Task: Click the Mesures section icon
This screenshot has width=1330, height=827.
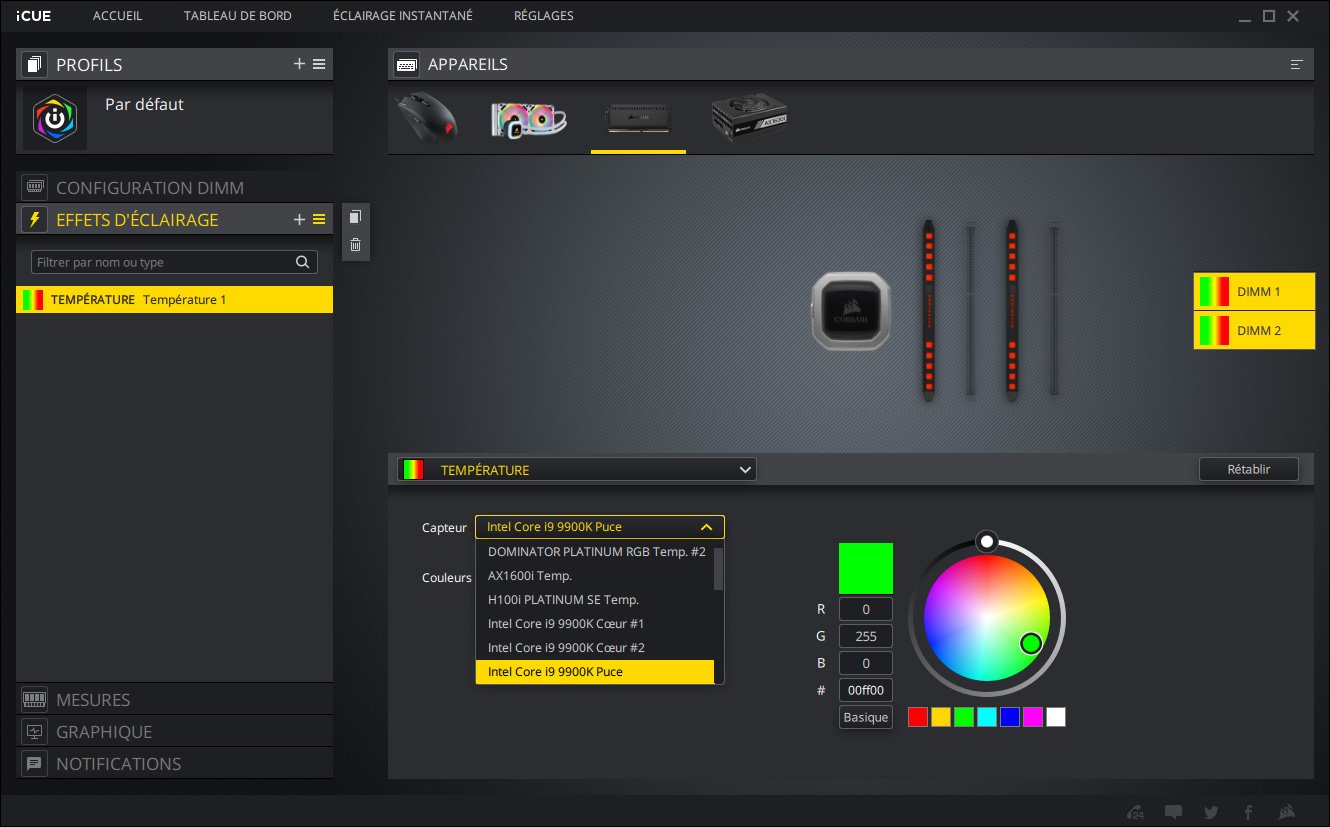Action: pos(35,700)
